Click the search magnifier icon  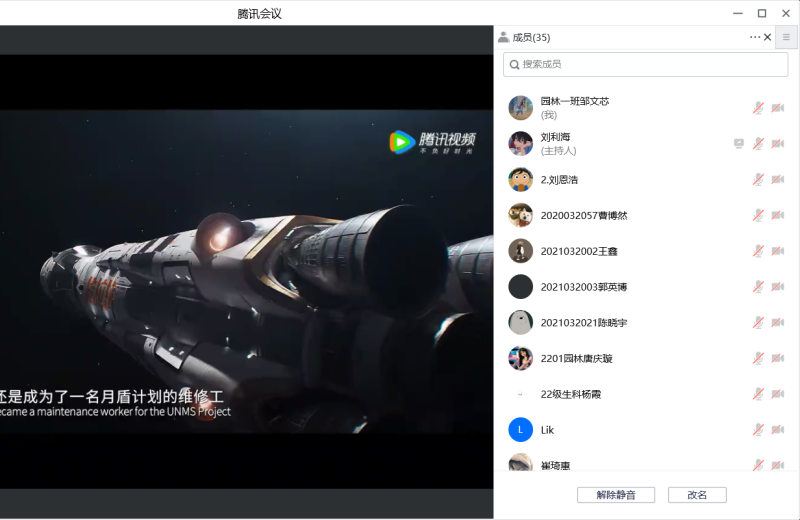514,64
